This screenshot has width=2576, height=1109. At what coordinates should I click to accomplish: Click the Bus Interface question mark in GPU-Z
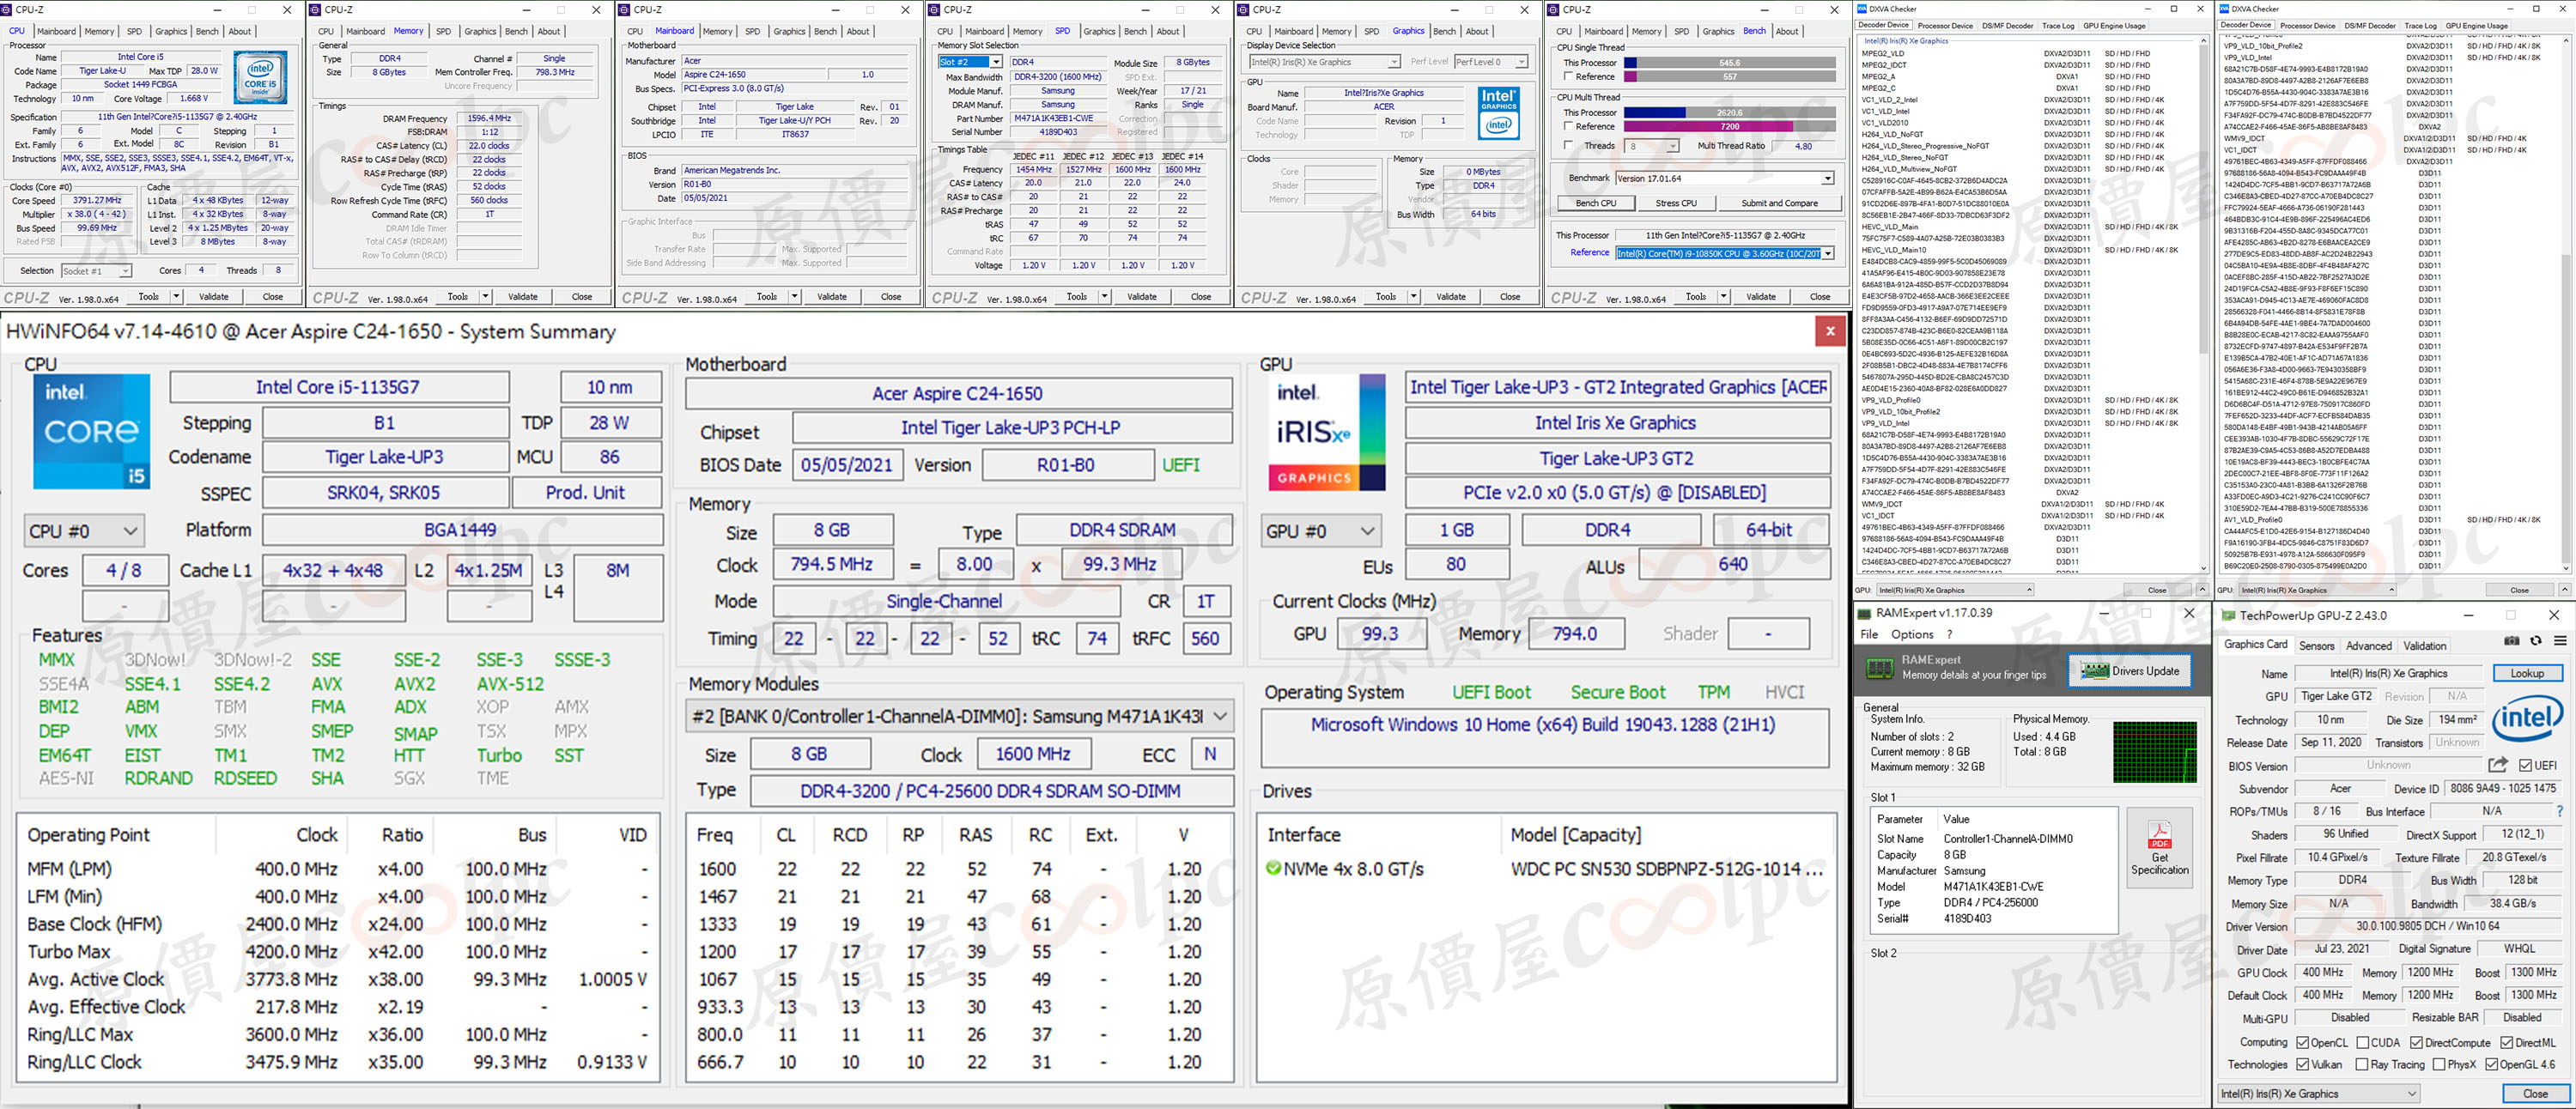(x=2559, y=811)
